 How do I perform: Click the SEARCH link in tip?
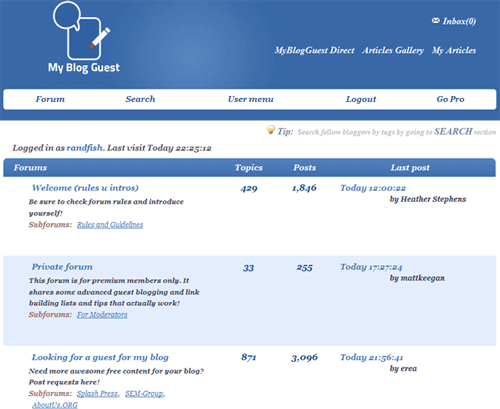tap(453, 132)
